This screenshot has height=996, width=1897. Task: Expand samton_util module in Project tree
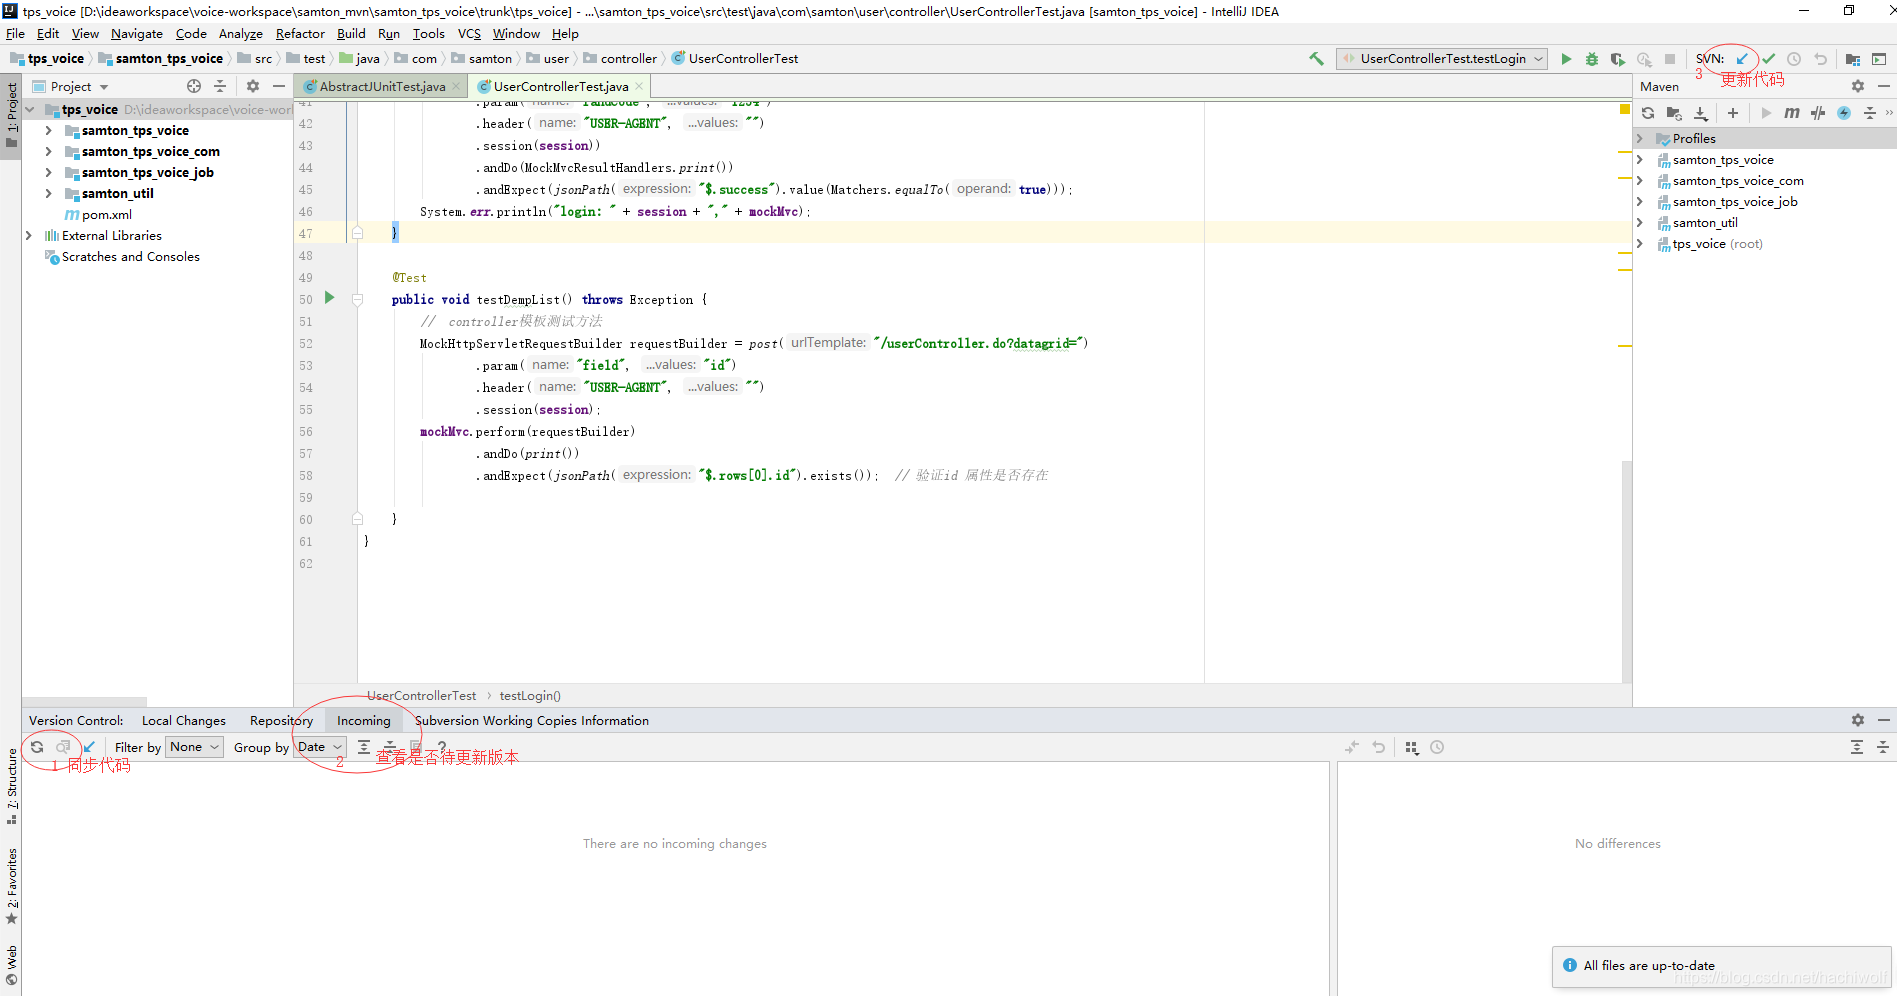(48, 193)
